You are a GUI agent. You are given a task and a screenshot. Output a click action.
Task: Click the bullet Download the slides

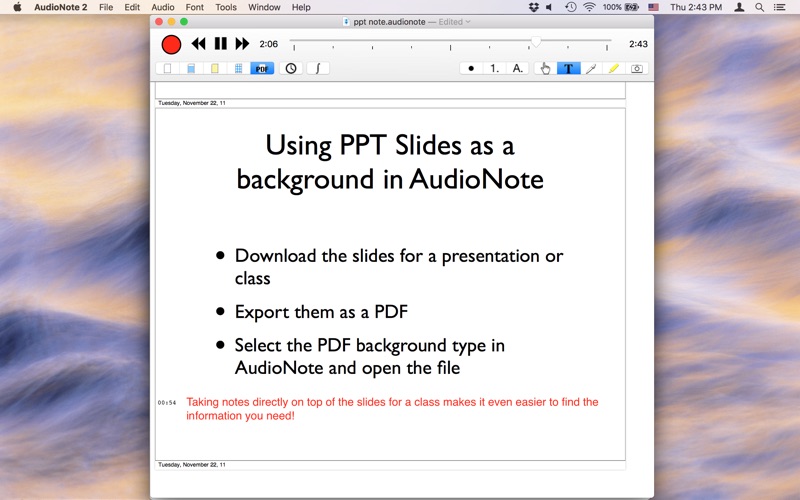(x=398, y=266)
